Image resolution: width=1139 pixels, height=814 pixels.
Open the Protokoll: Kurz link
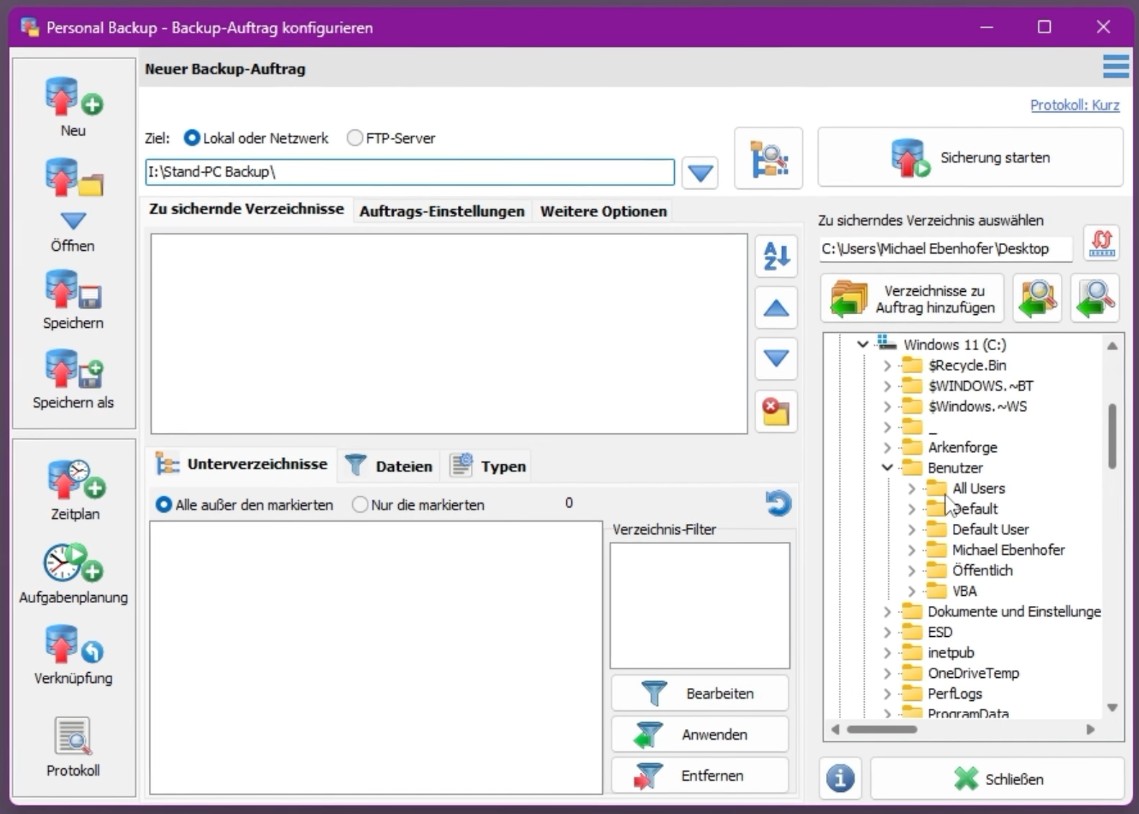pyautogui.click(x=1074, y=105)
